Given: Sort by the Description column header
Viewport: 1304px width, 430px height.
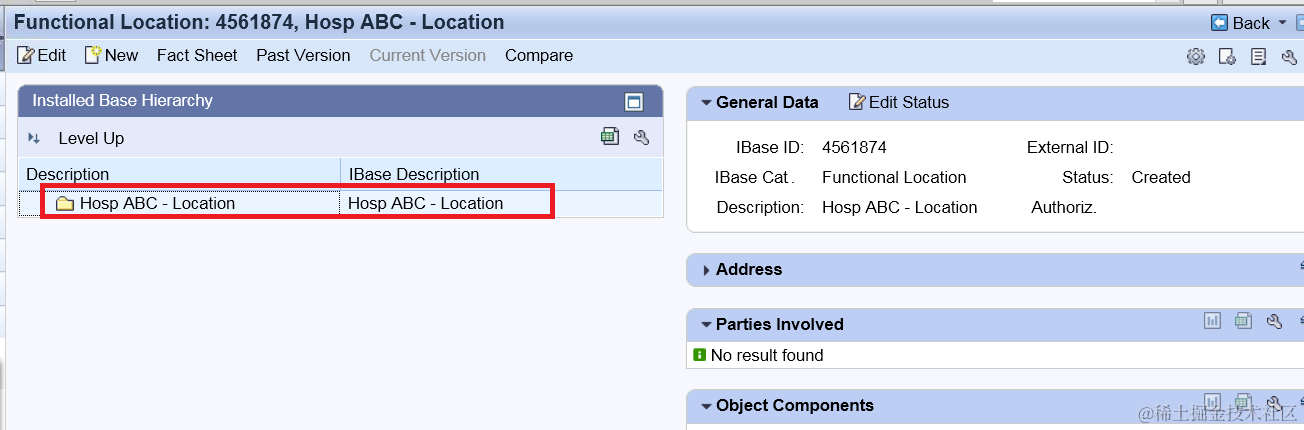Looking at the screenshot, I should [68, 174].
